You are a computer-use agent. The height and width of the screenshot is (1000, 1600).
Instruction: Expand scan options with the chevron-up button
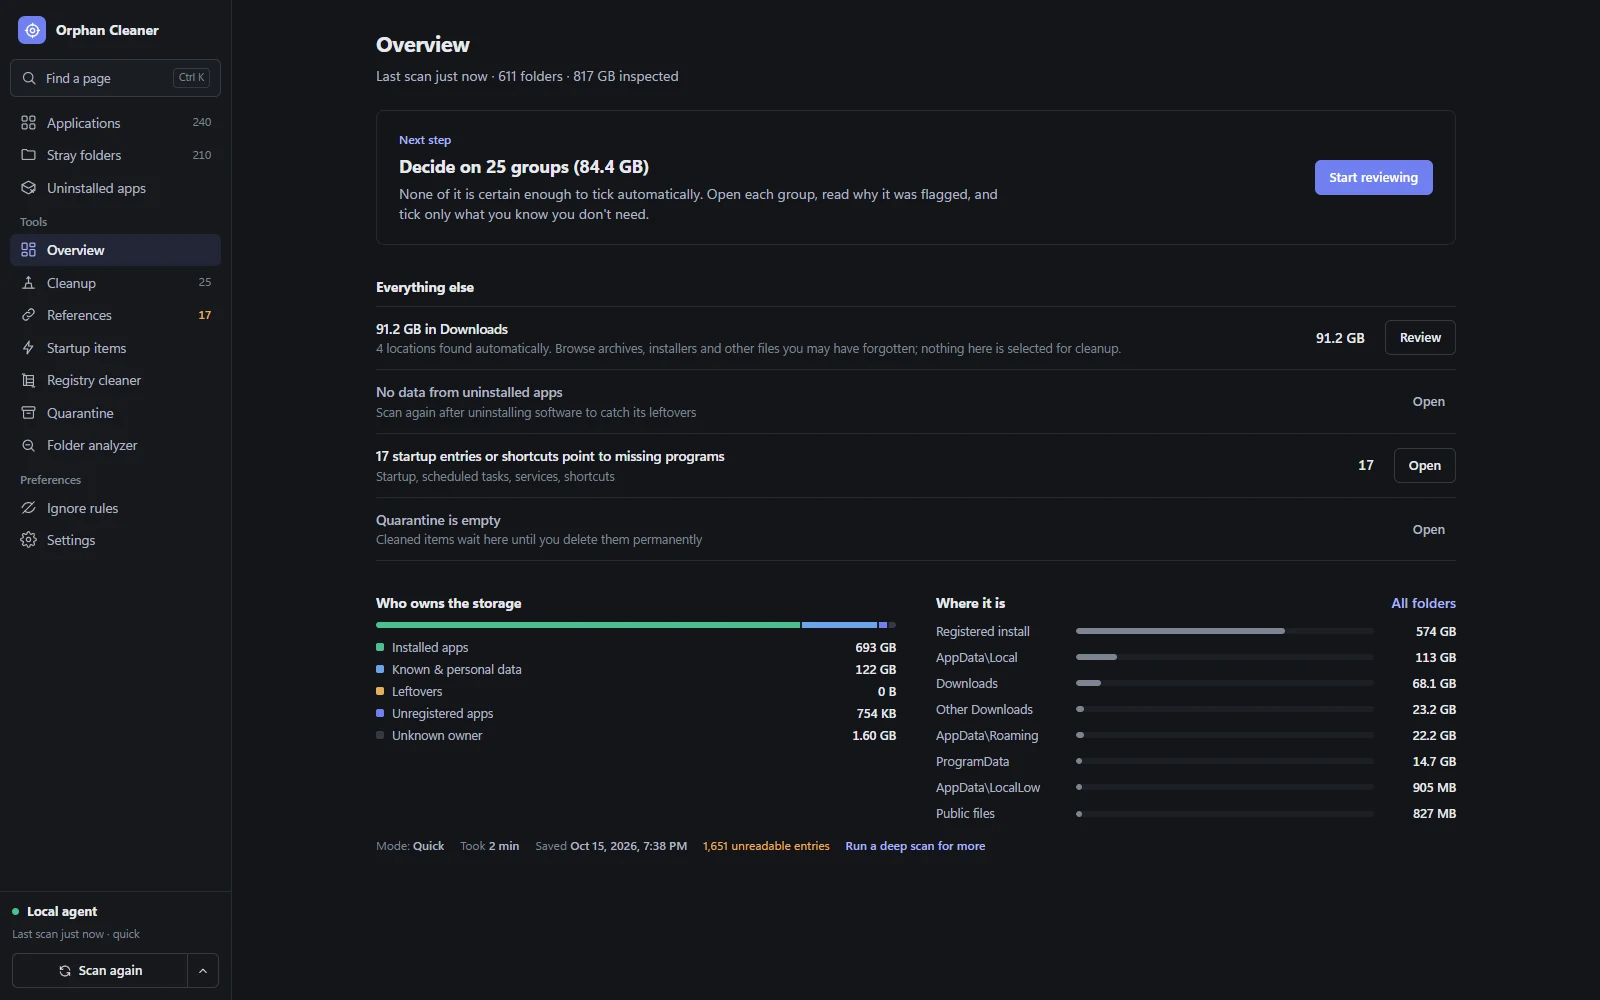pyautogui.click(x=203, y=971)
